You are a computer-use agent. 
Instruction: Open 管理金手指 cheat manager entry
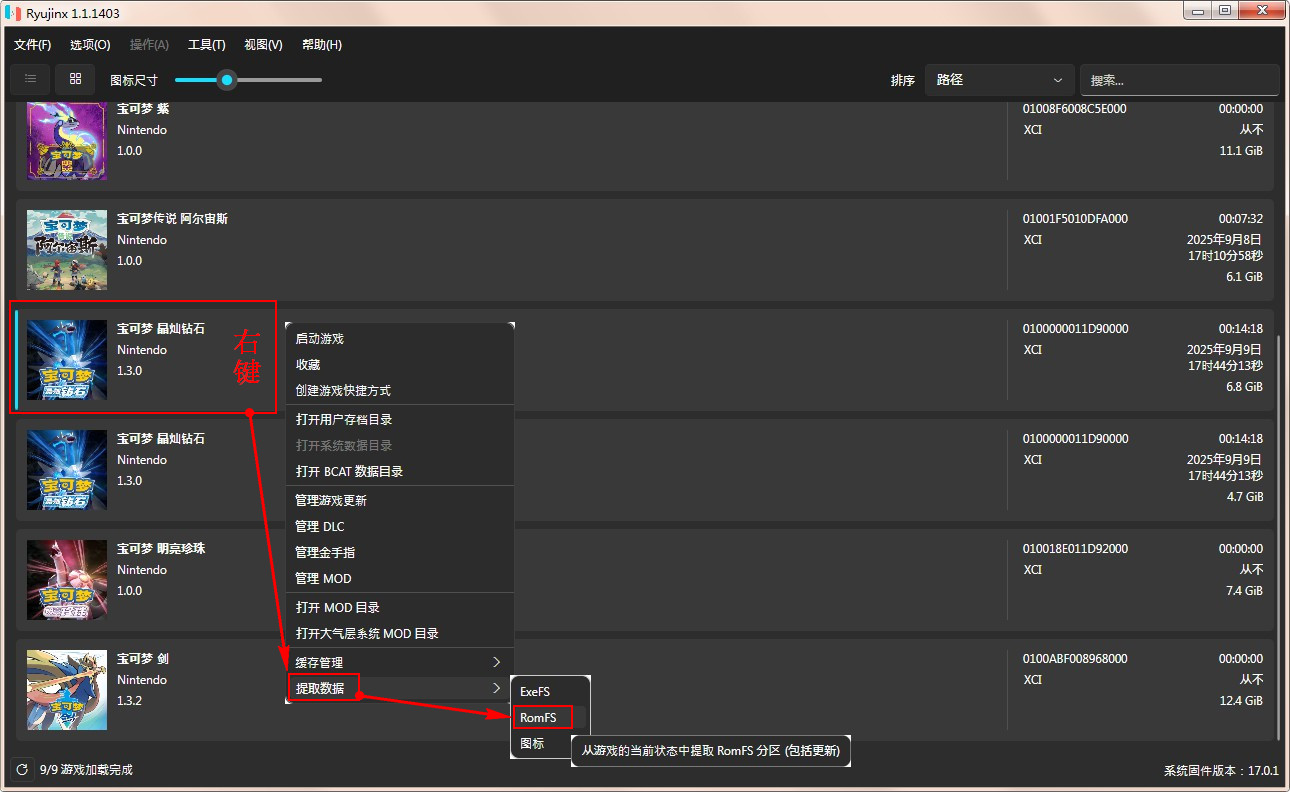pos(400,553)
